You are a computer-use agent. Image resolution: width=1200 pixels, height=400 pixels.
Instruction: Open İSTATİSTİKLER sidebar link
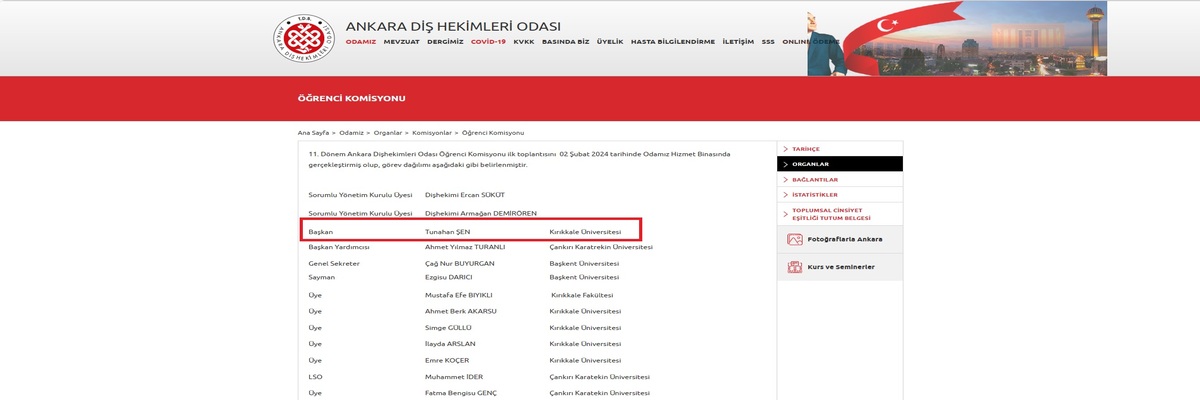pos(815,195)
